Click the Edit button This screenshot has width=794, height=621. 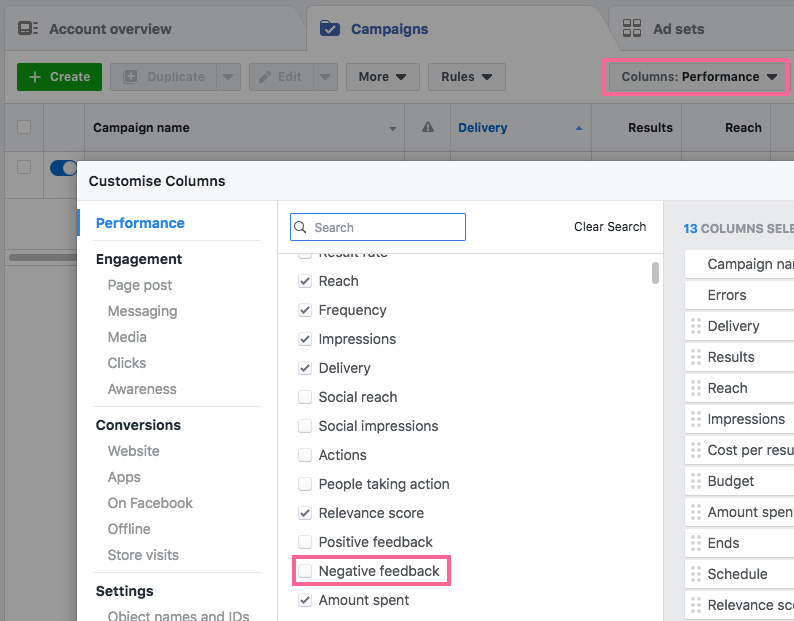[281, 76]
